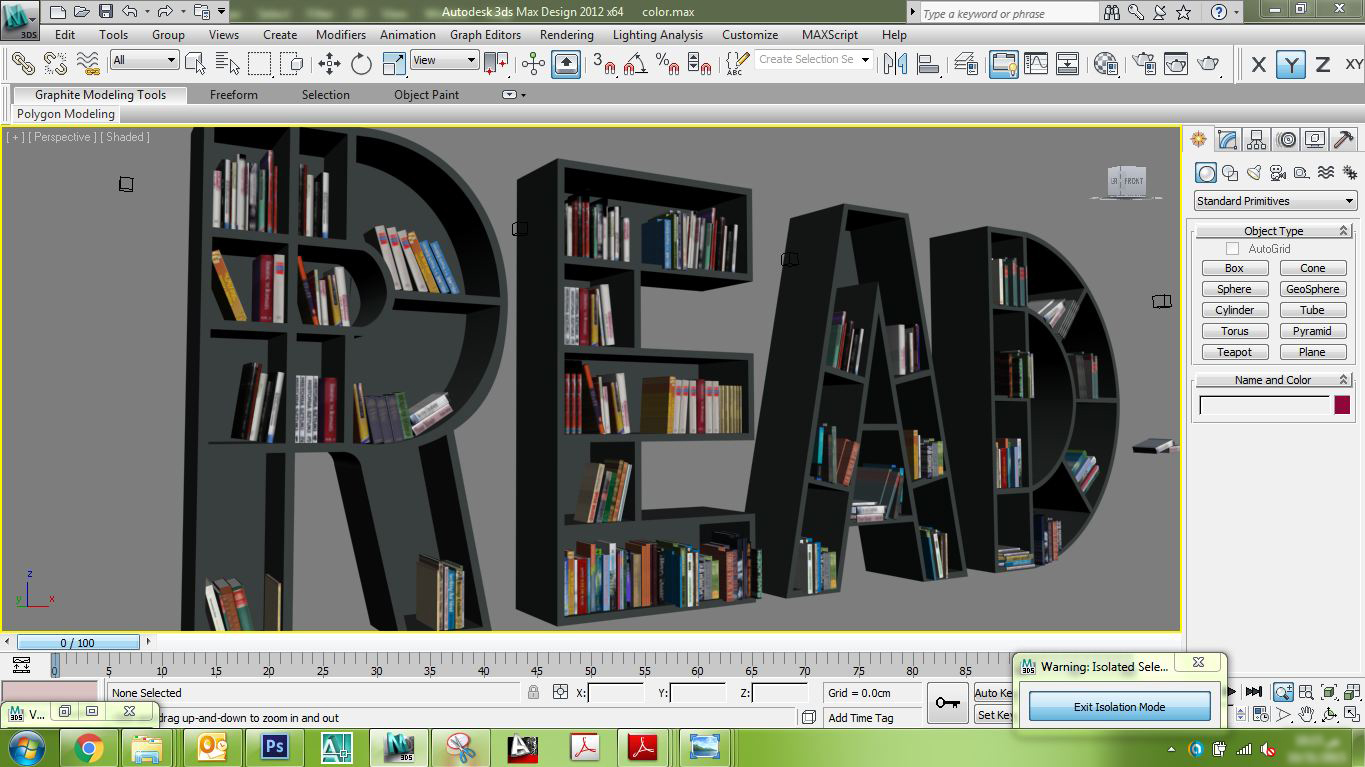Select the Move transform tool
Image resolution: width=1365 pixels, height=767 pixels.
[x=329, y=64]
